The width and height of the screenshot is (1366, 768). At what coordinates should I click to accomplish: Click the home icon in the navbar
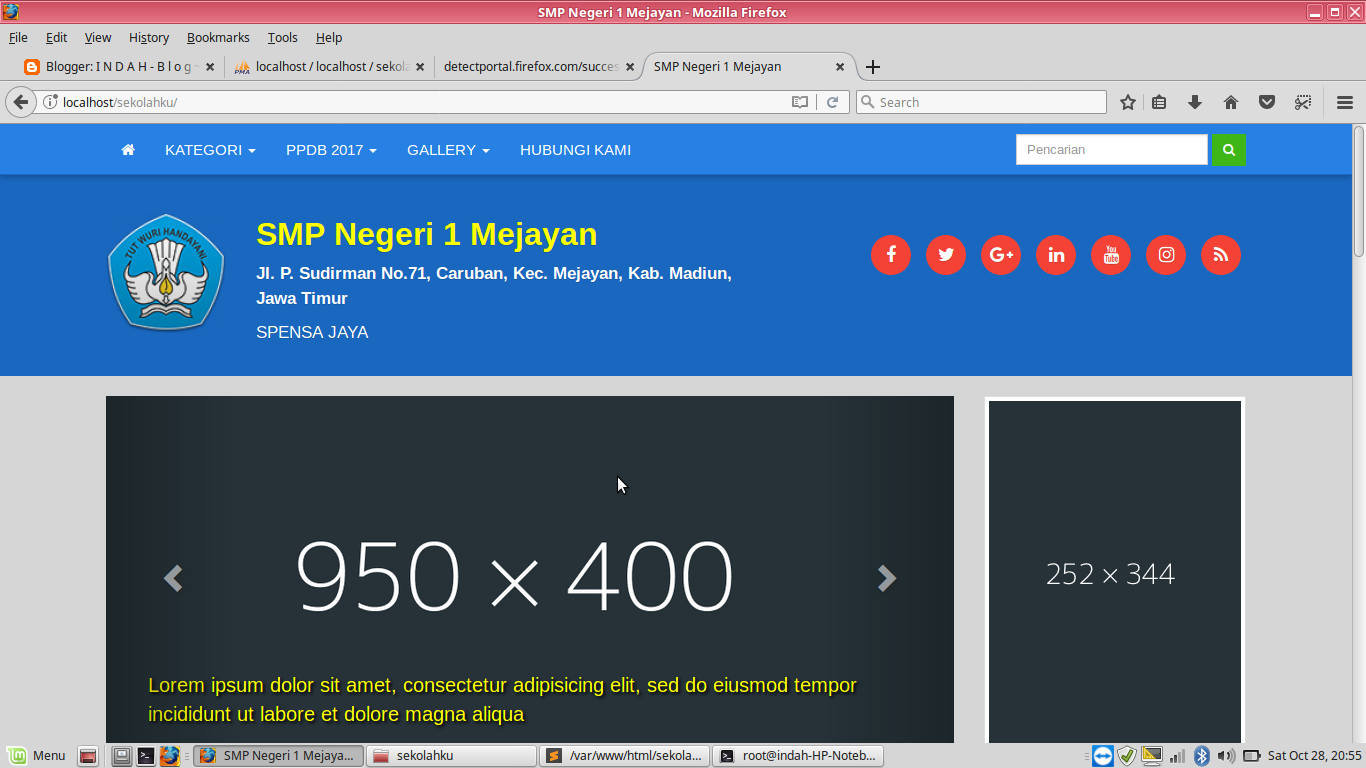tap(128, 149)
